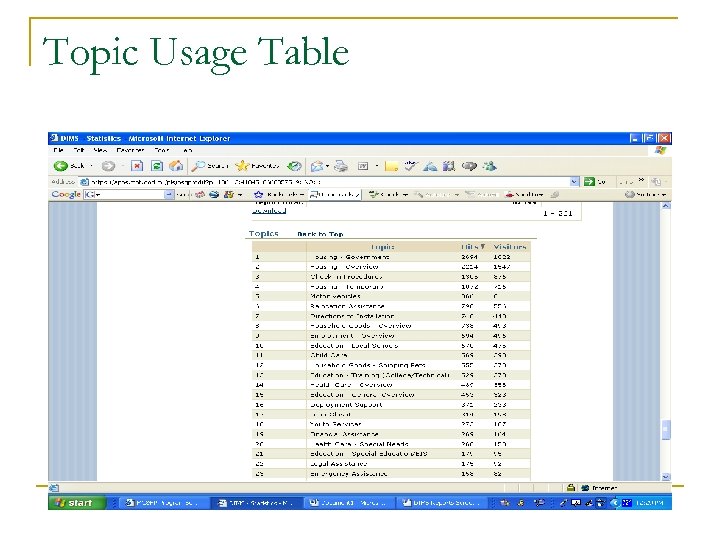
Task: Open the Forward history dropdown arrow
Action: click(x=123, y=166)
